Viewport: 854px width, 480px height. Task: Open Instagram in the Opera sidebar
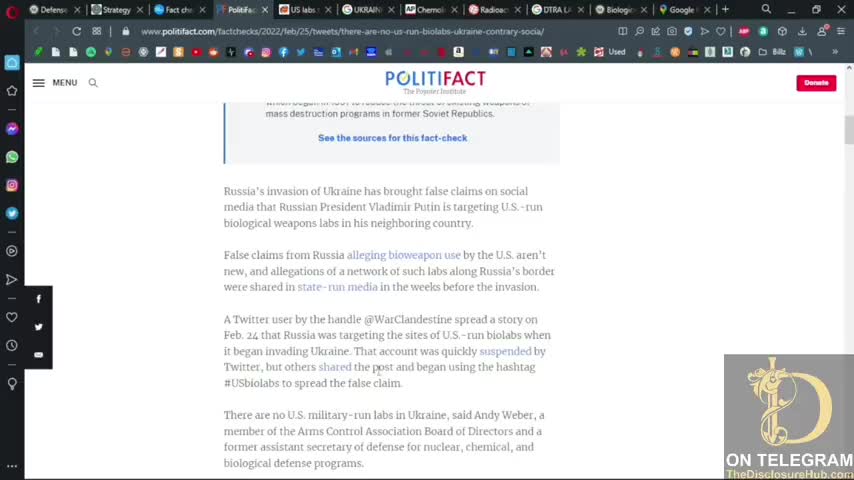point(12,185)
